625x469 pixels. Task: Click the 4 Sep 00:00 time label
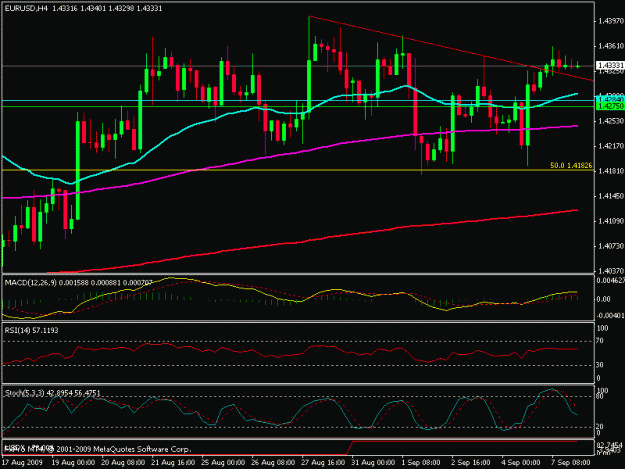coord(521,463)
